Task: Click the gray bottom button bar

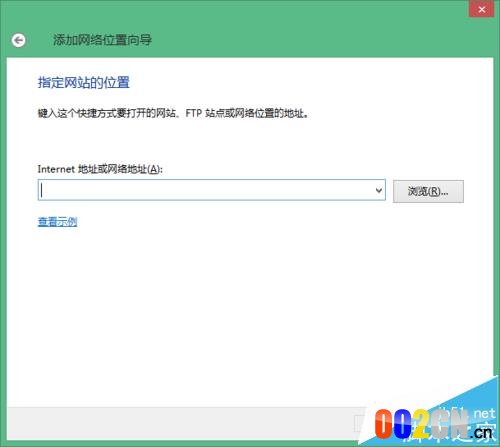Action: (187, 423)
